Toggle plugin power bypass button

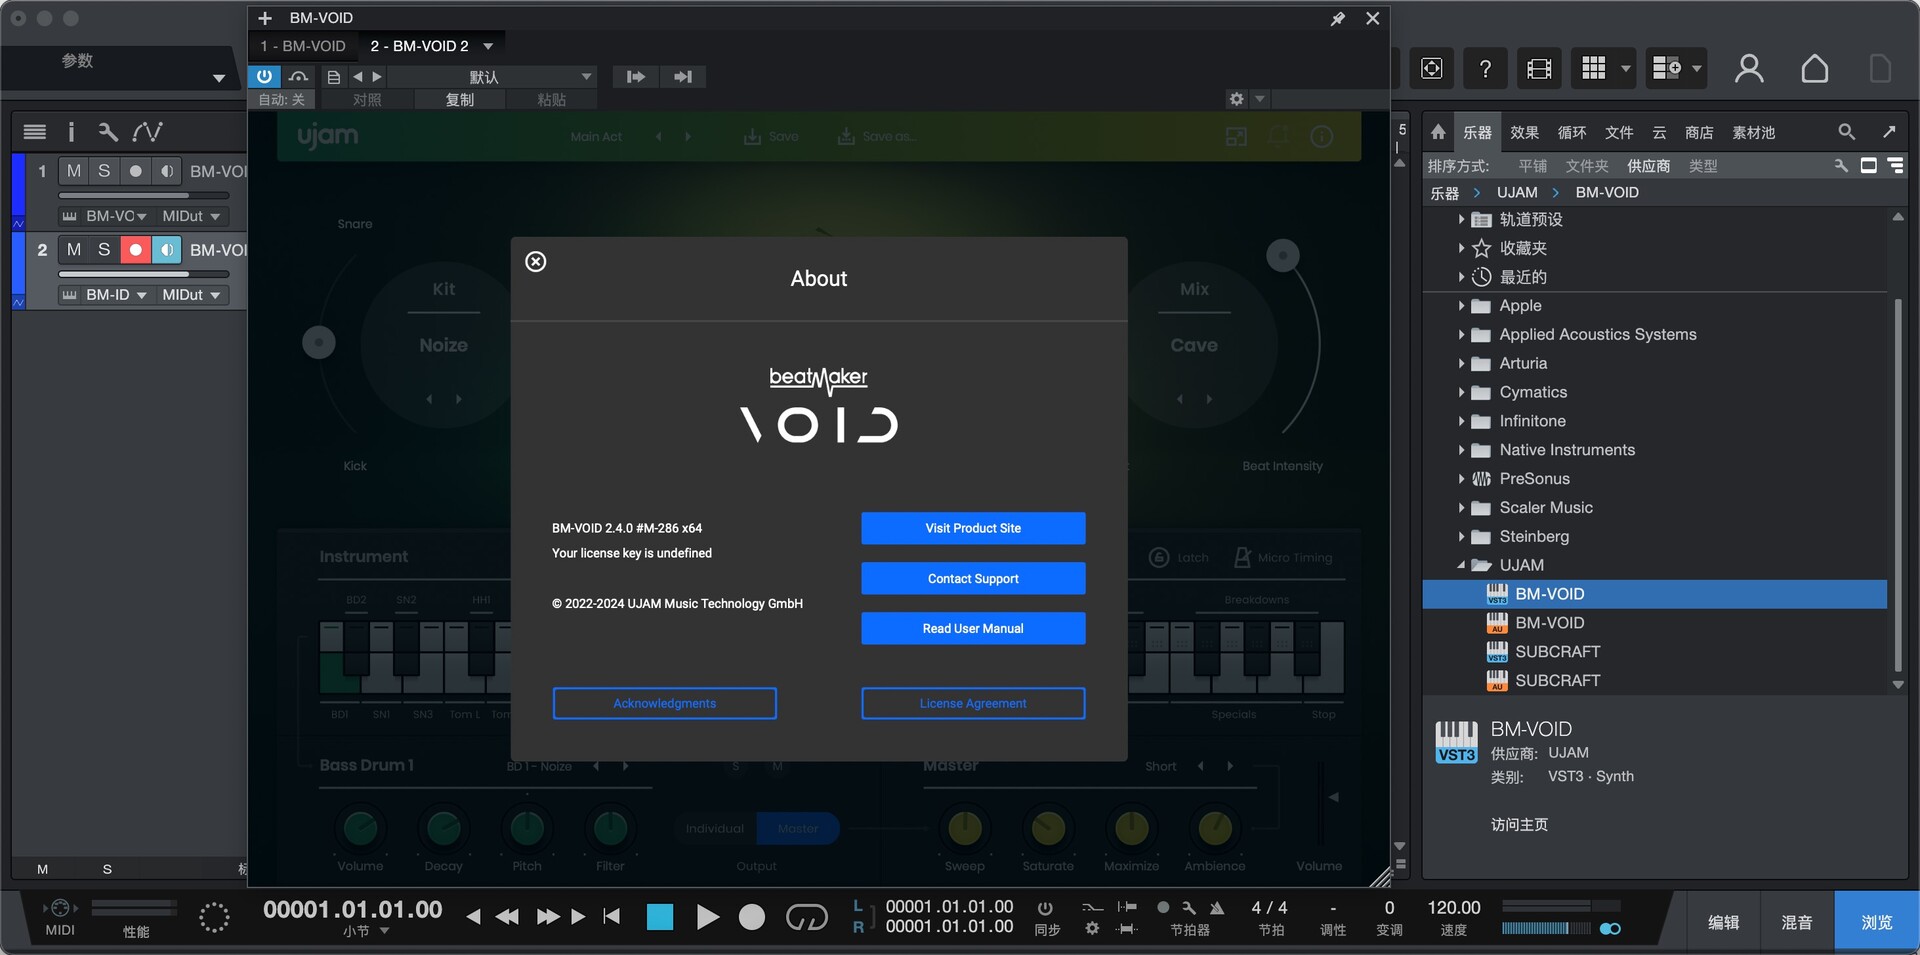click(264, 76)
